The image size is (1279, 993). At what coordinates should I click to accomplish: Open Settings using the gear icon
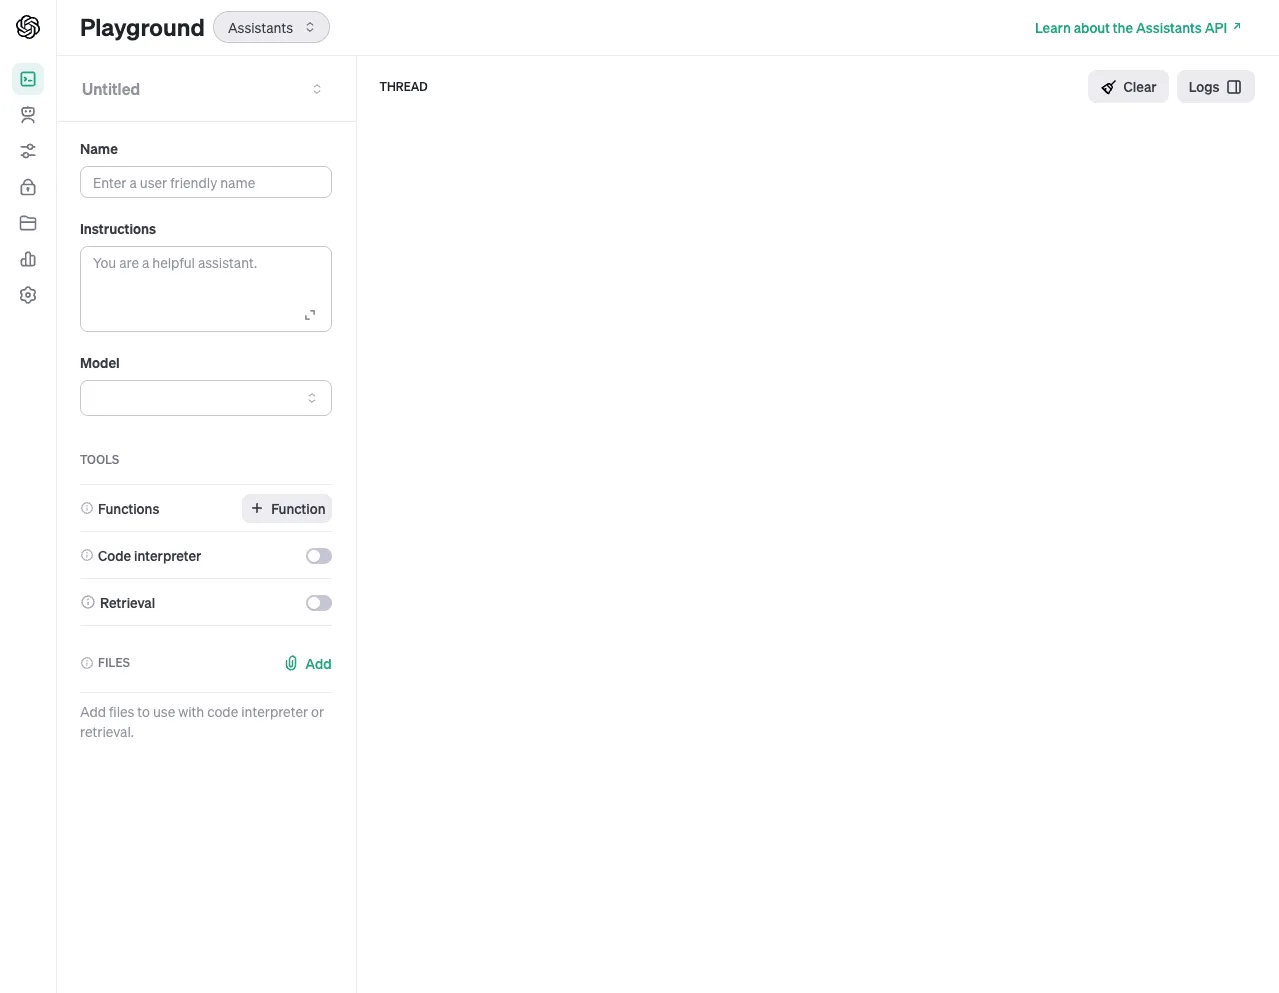click(27, 294)
